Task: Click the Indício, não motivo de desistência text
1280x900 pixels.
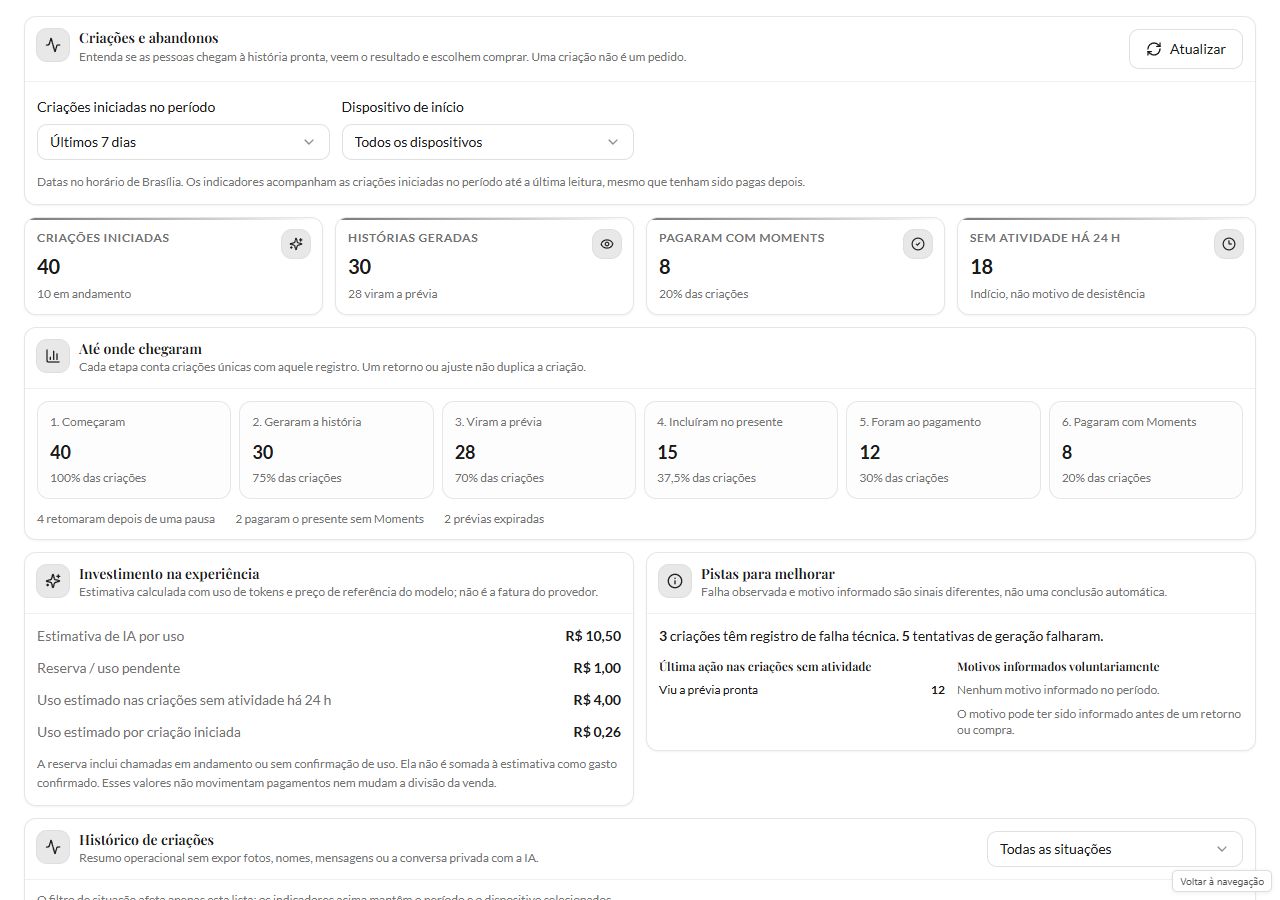Action: [x=1057, y=294]
